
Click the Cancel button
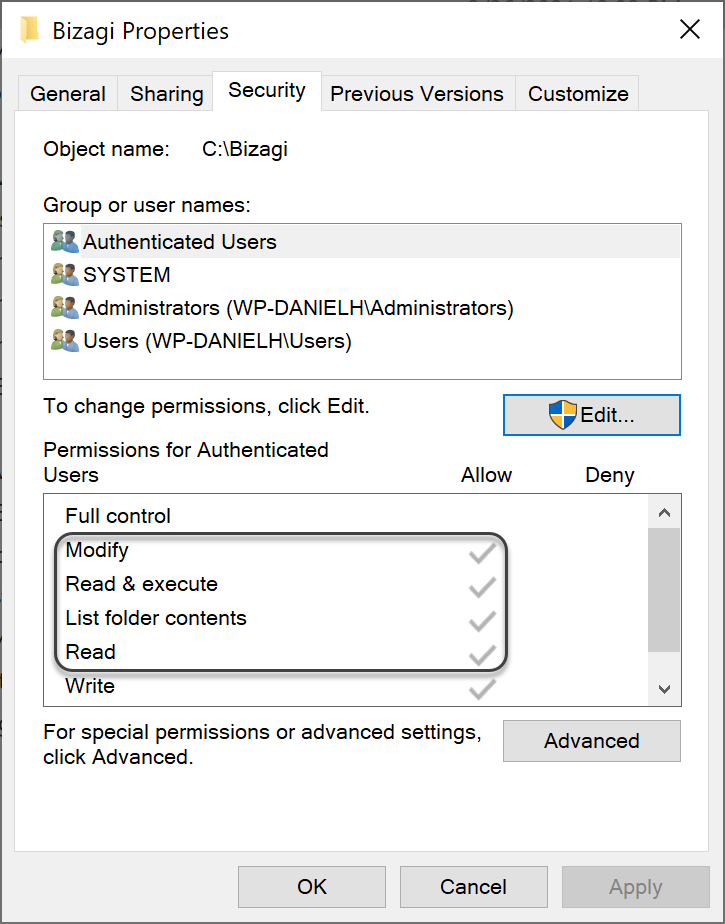[x=473, y=887]
